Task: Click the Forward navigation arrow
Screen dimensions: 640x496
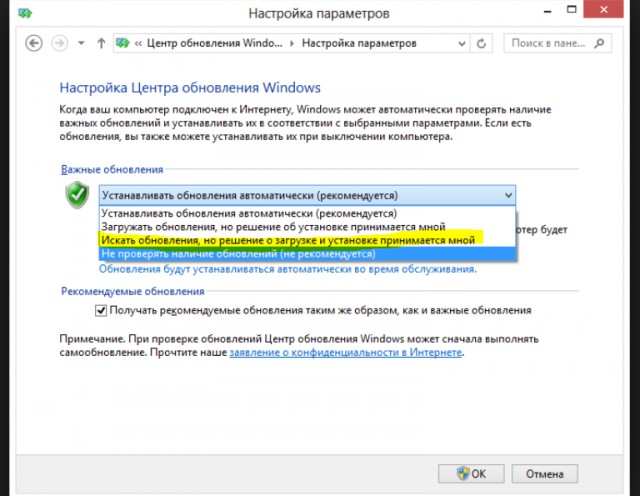Action: (x=59, y=43)
